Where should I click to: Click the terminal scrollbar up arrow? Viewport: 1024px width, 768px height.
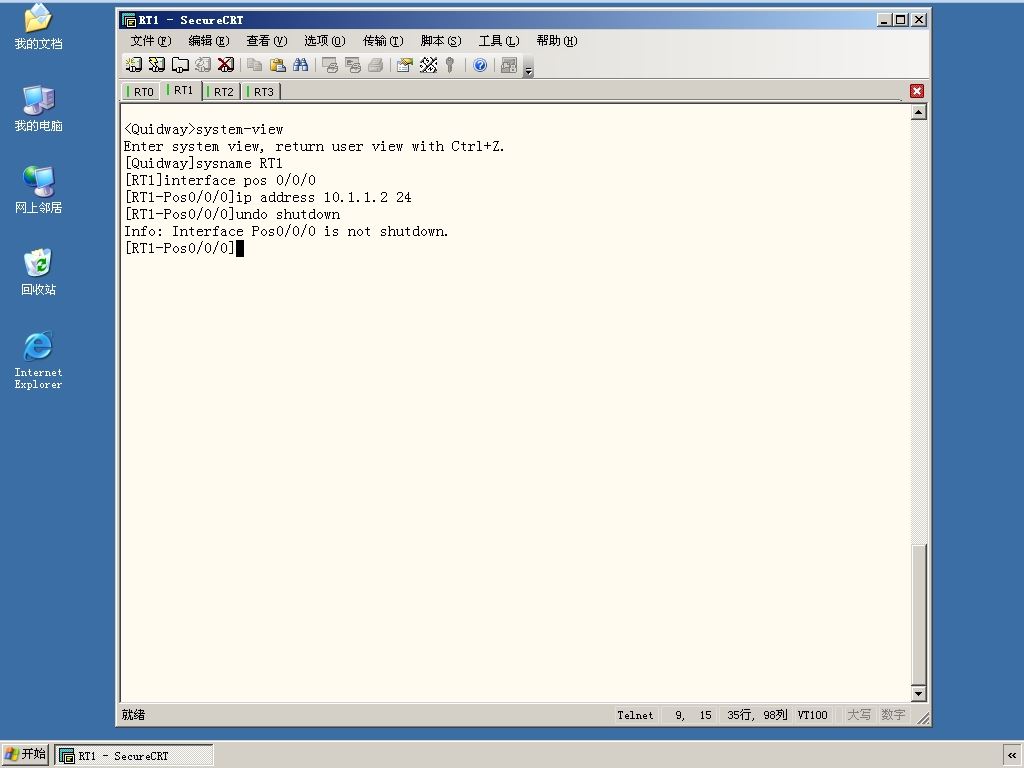point(918,112)
